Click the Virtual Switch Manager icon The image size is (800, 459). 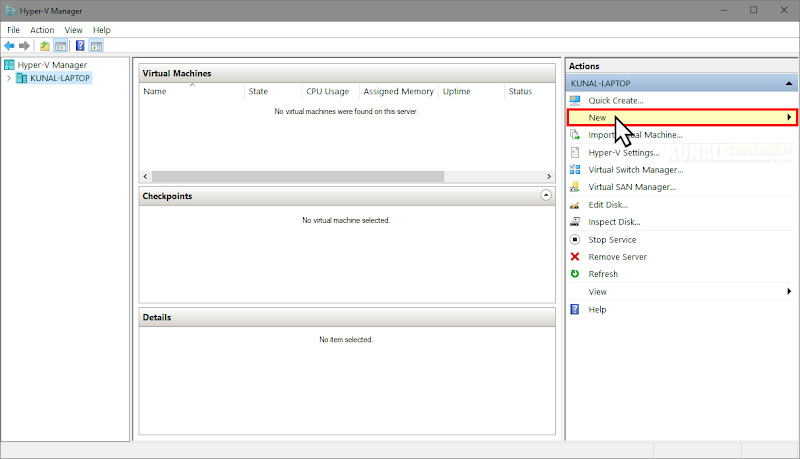point(575,170)
